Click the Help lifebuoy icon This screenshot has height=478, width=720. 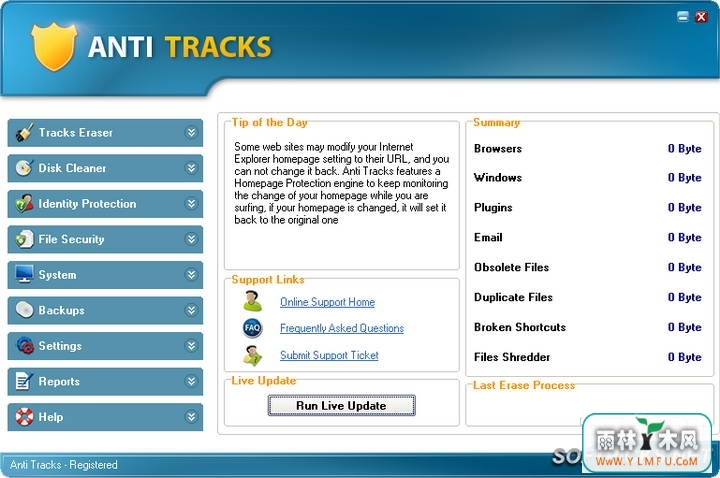tap(24, 416)
